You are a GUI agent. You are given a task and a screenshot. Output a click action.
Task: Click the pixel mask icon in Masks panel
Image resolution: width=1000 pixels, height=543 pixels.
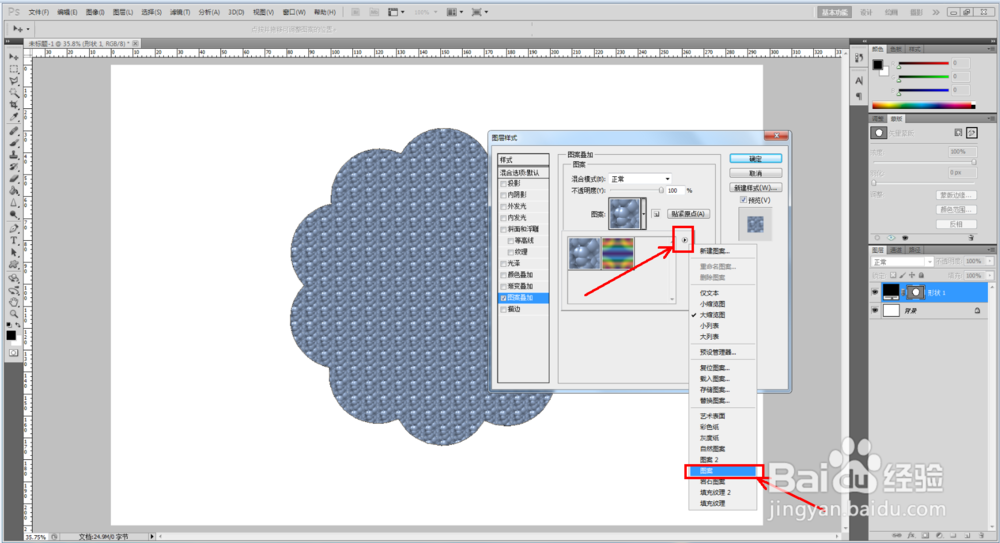click(x=958, y=133)
